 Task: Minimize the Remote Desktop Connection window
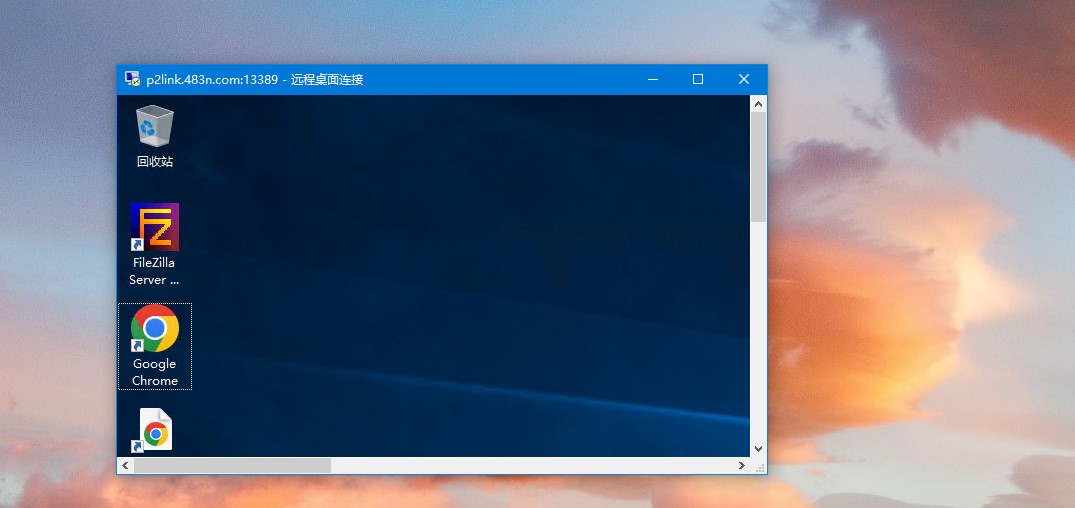(x=653, y=79)
